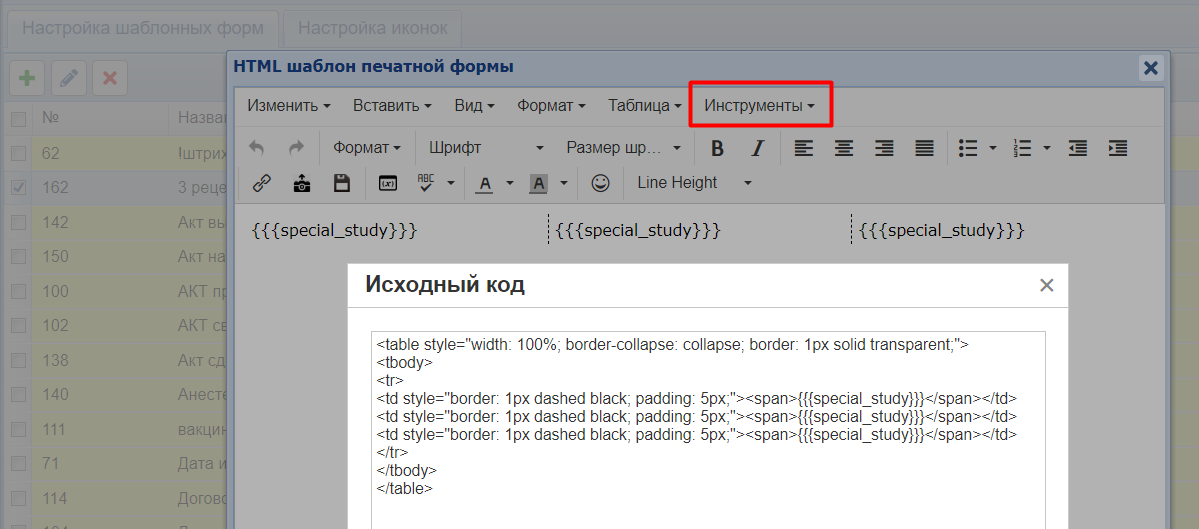Open the Инструменты menu

(x=759, y=105)
